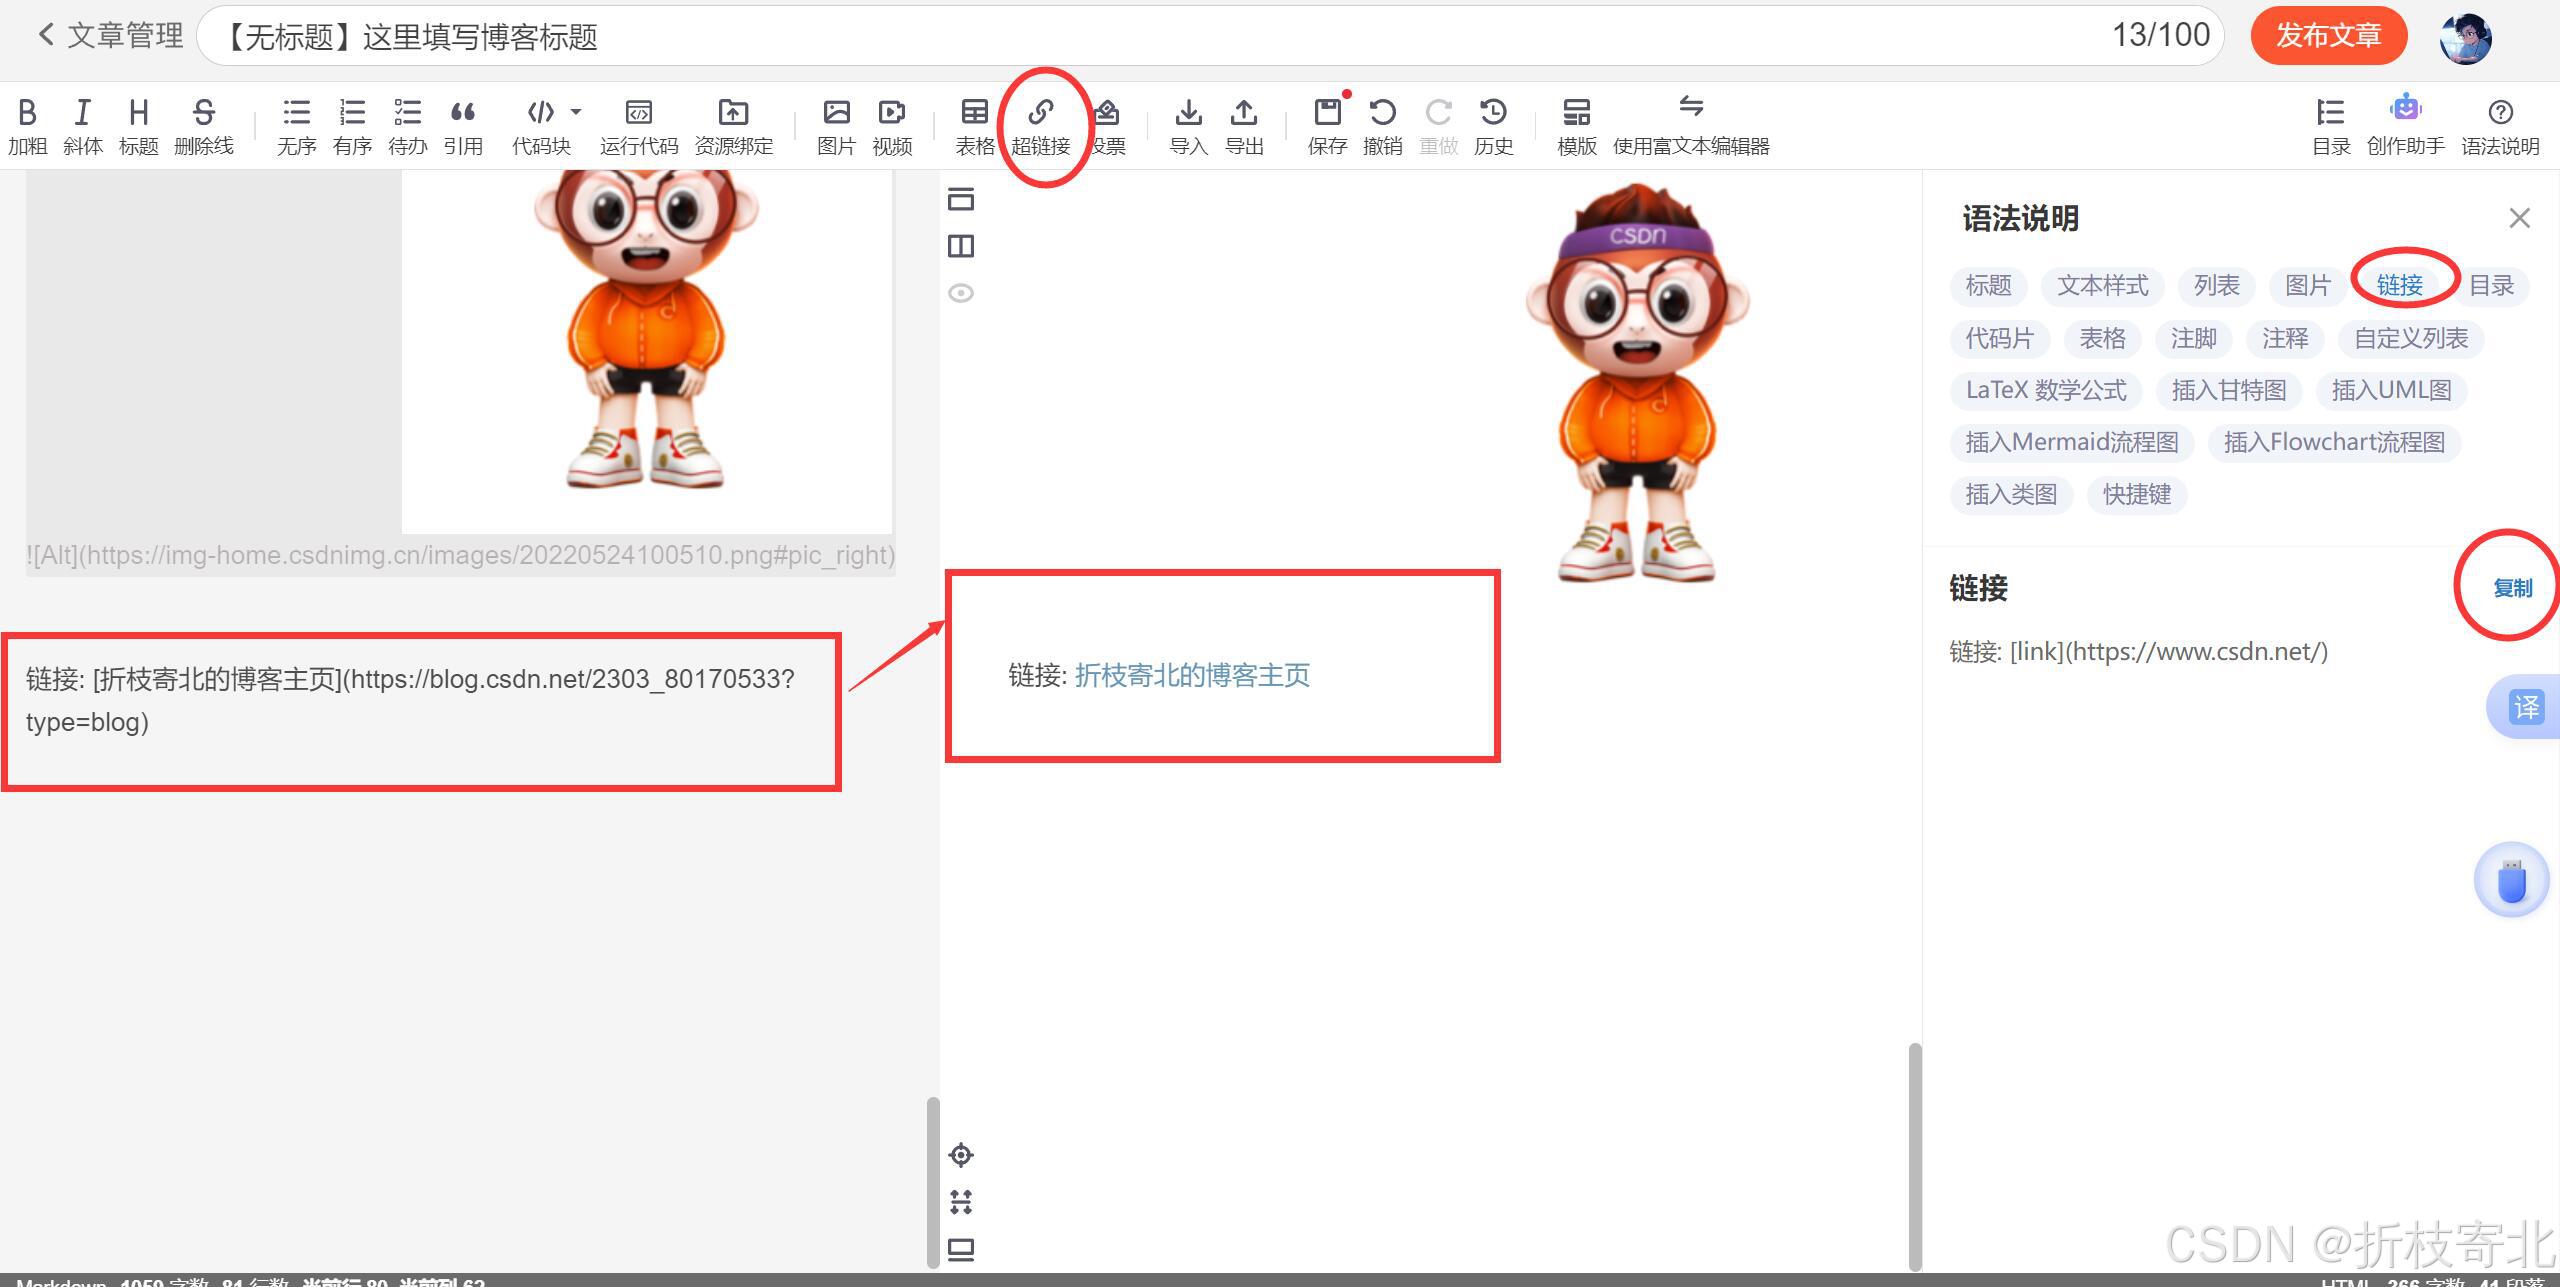Select the 插入类图 tag
This screenshot has height=1287, width=2560.
point(2011,494)
